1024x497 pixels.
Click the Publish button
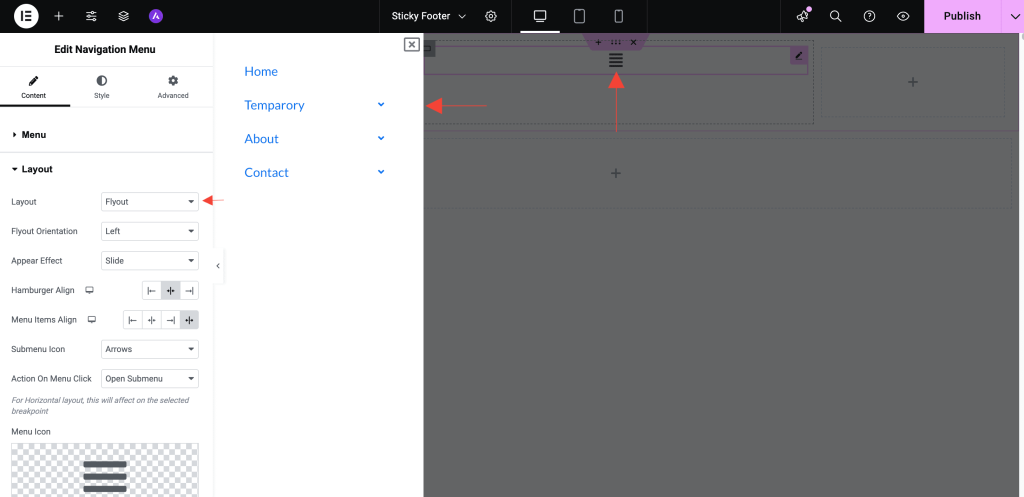(x=961, y=16)
